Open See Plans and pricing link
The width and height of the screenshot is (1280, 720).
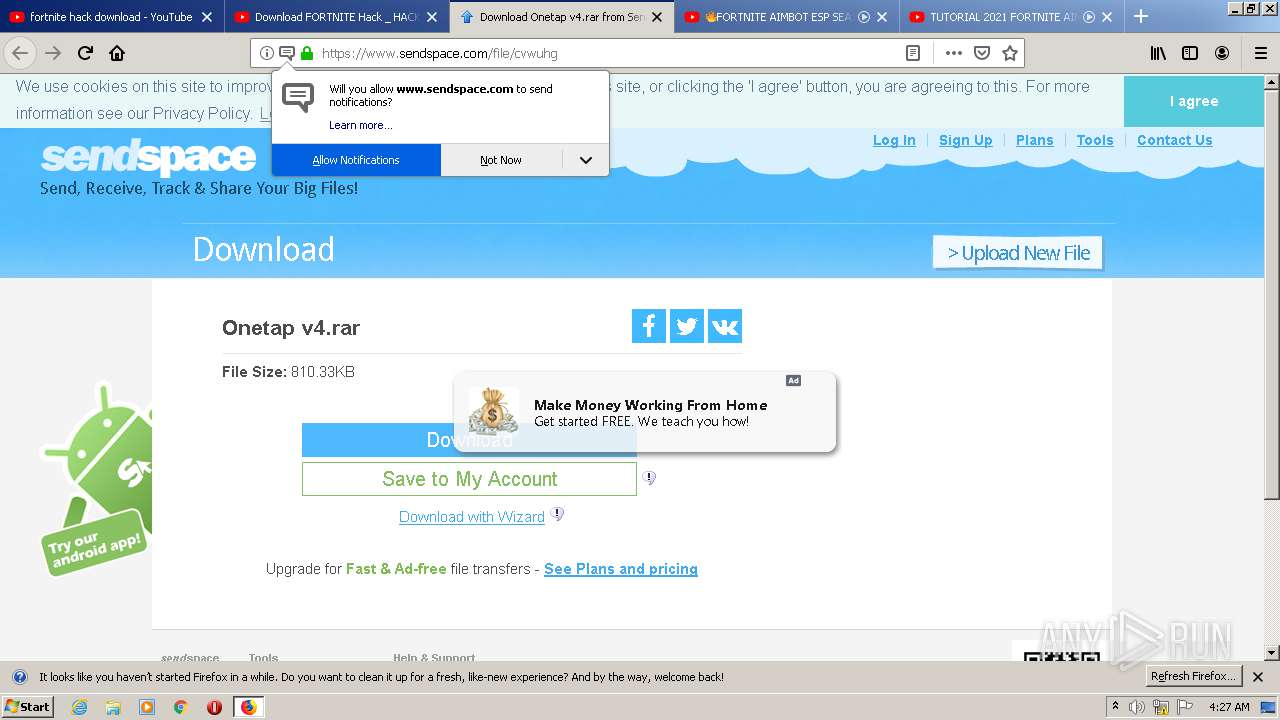point(621,569)
